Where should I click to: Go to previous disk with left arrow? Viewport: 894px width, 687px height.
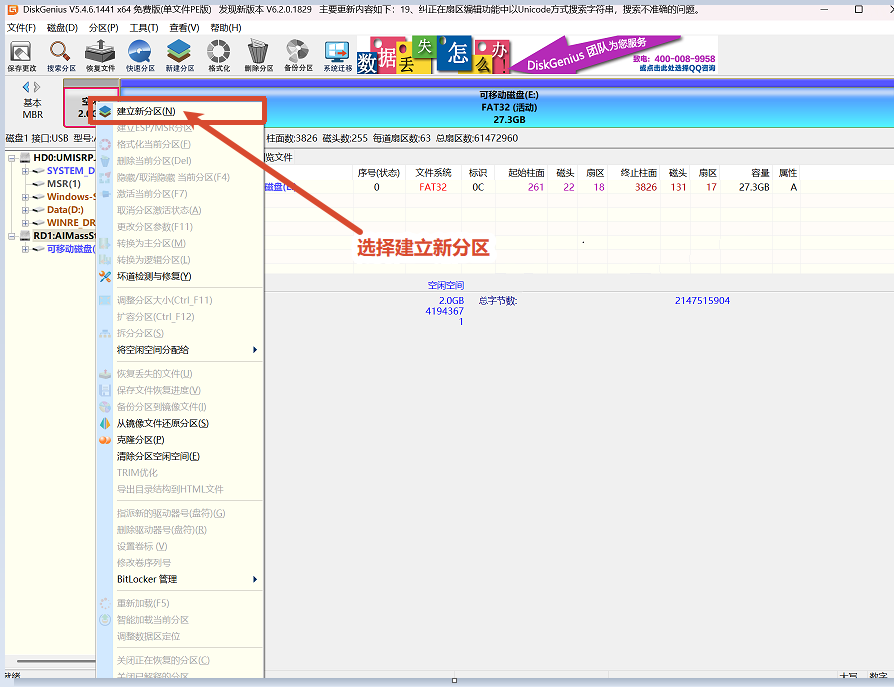[x=26, y=87]
